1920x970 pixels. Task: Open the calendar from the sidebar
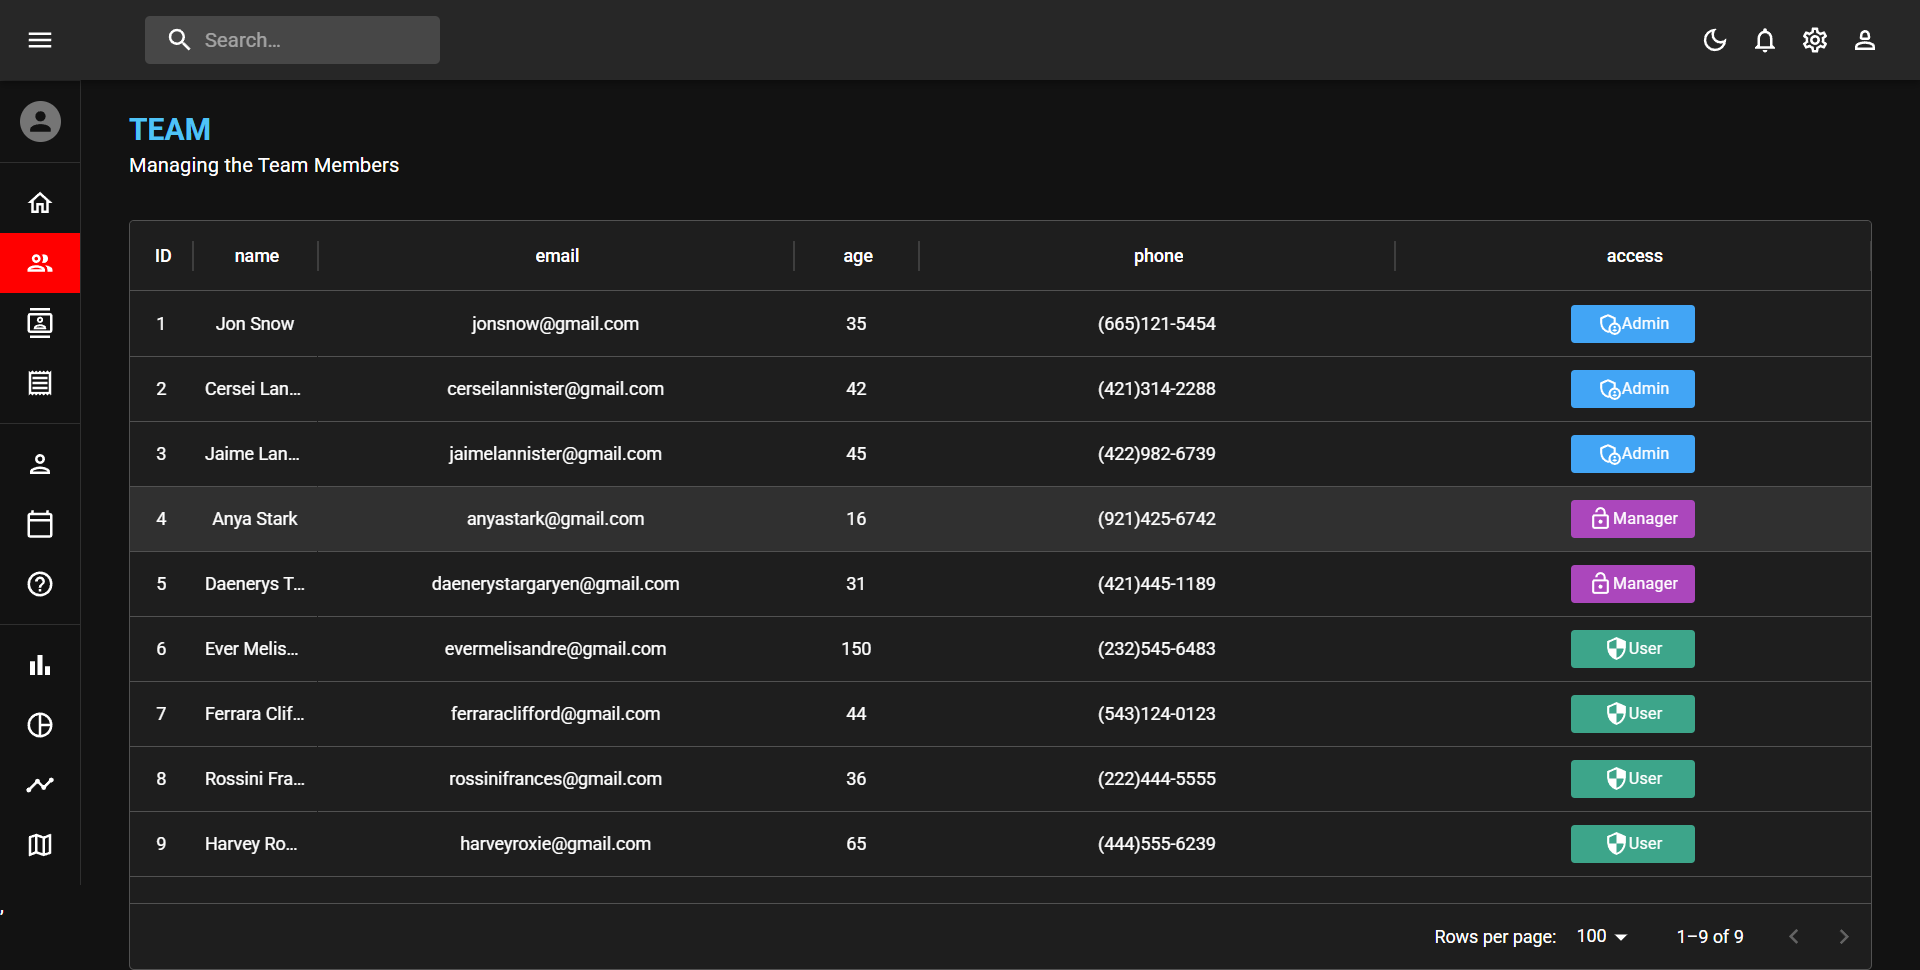tap(40, 524)
